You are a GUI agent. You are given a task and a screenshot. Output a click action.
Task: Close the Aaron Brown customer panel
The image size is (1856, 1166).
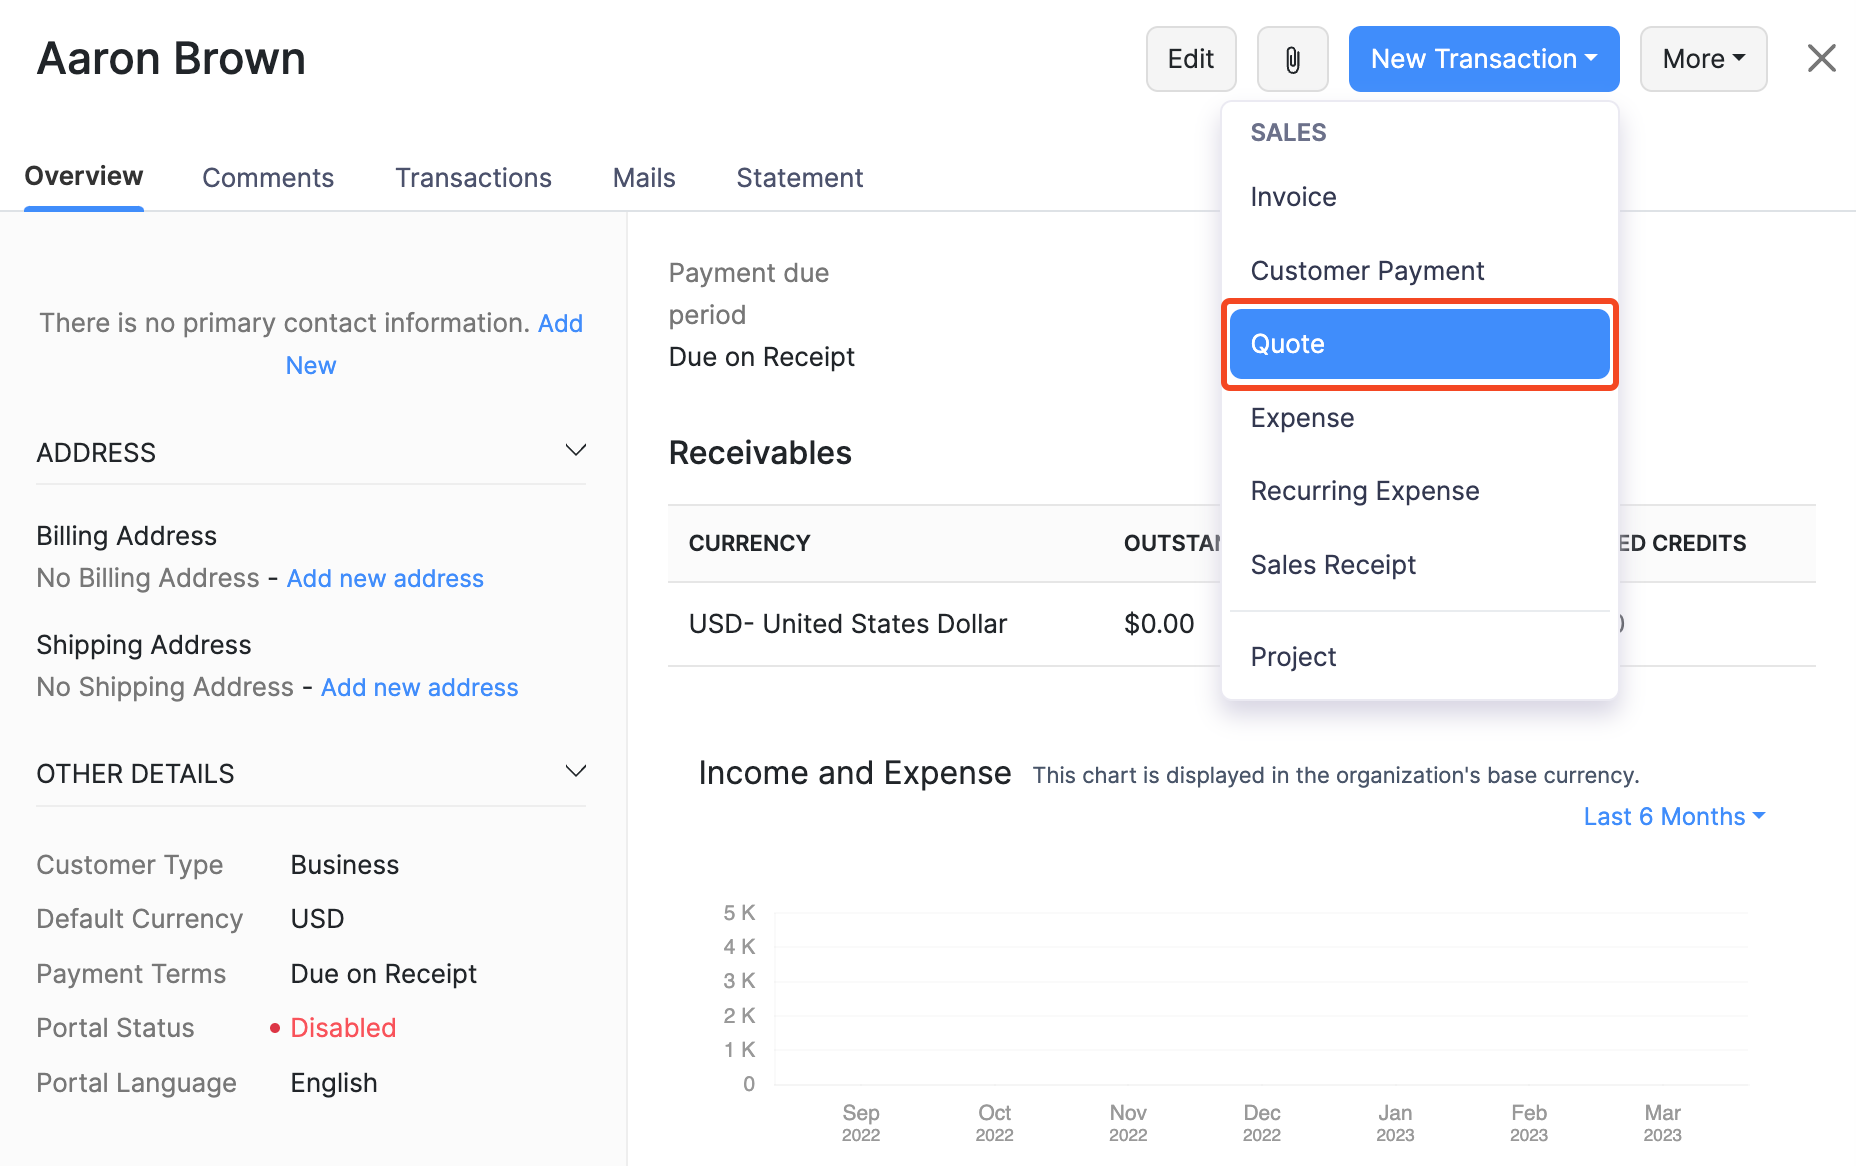1821,58
